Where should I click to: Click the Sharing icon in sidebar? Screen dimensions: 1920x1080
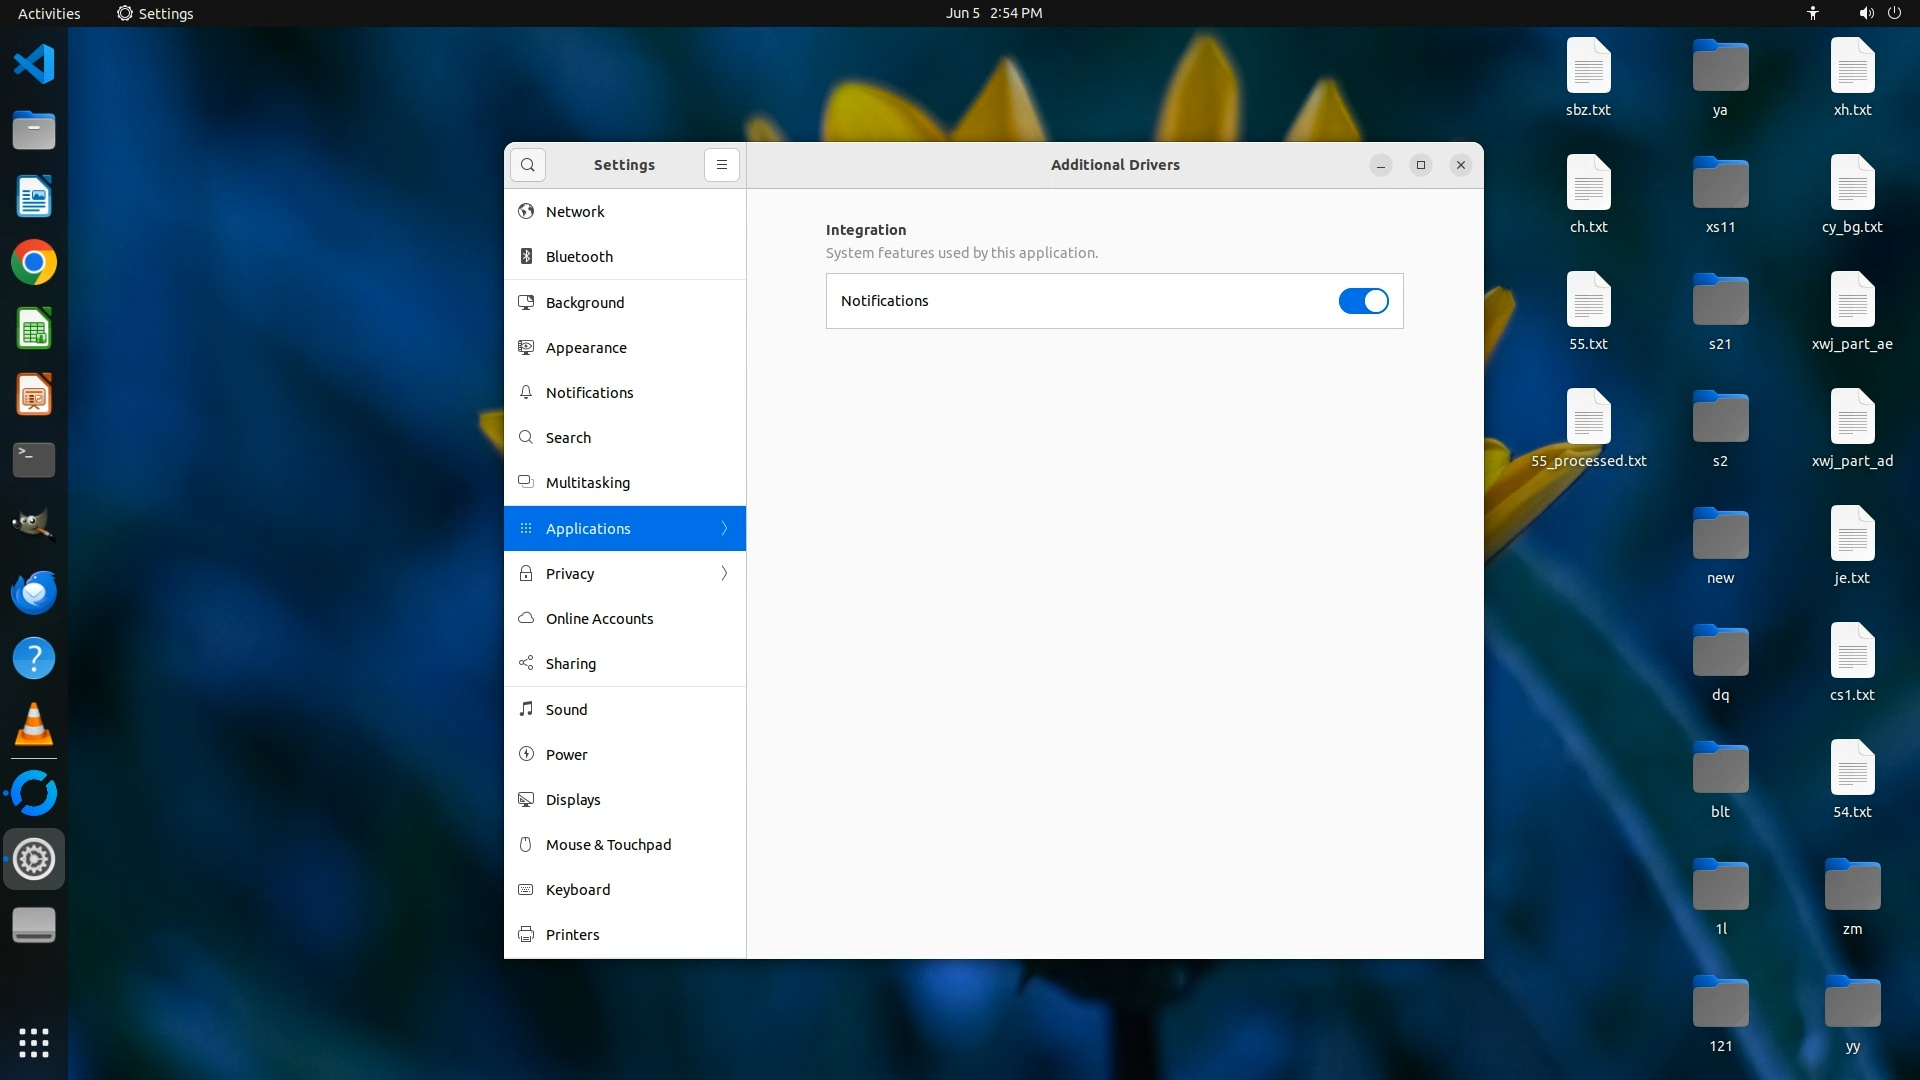click(526, 664)
